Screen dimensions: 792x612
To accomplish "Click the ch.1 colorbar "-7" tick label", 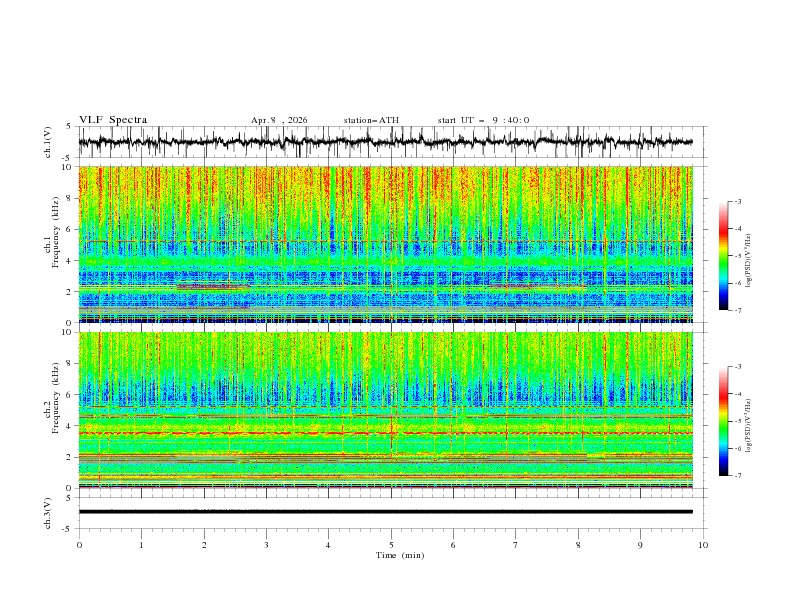I will [x=738, y=310].
